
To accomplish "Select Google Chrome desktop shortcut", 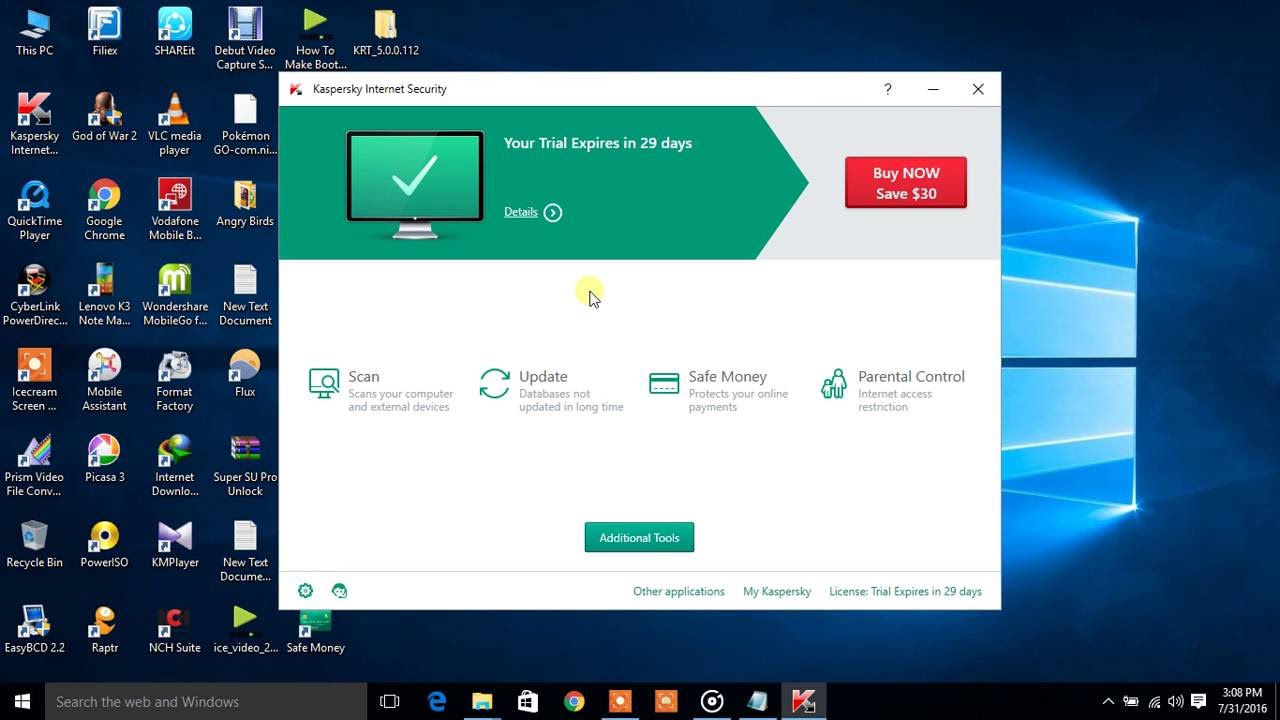I will (x=104, y=210).
